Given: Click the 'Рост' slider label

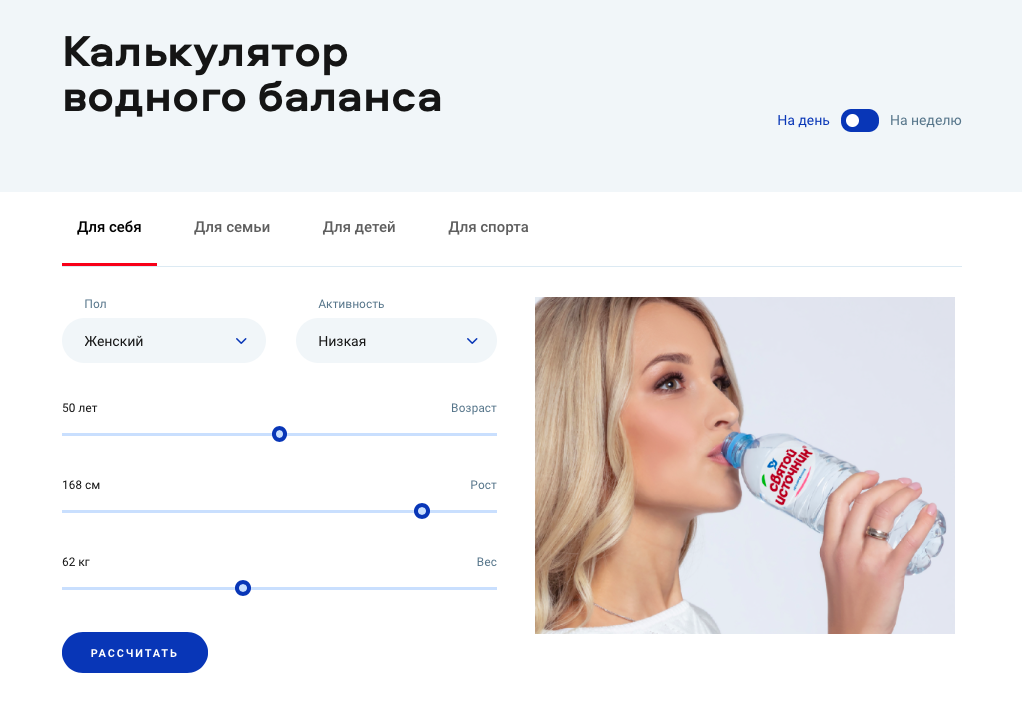Looking at the screenshot, I should coord(484,485).
